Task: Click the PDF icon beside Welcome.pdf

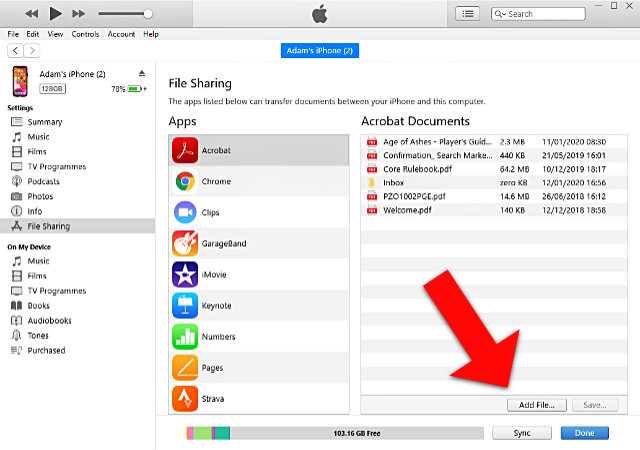Action: click(372, 210)
